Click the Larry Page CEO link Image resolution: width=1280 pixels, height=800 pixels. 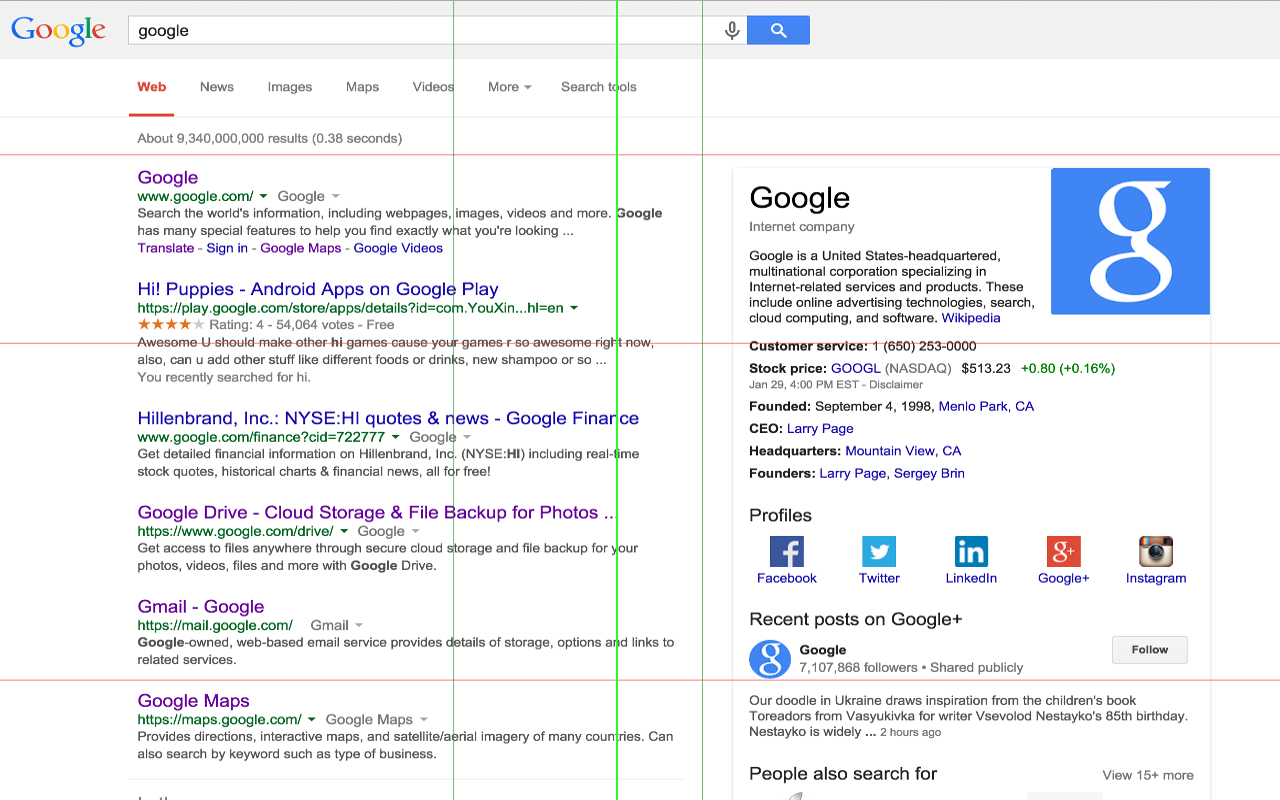(x=820, y=428)
